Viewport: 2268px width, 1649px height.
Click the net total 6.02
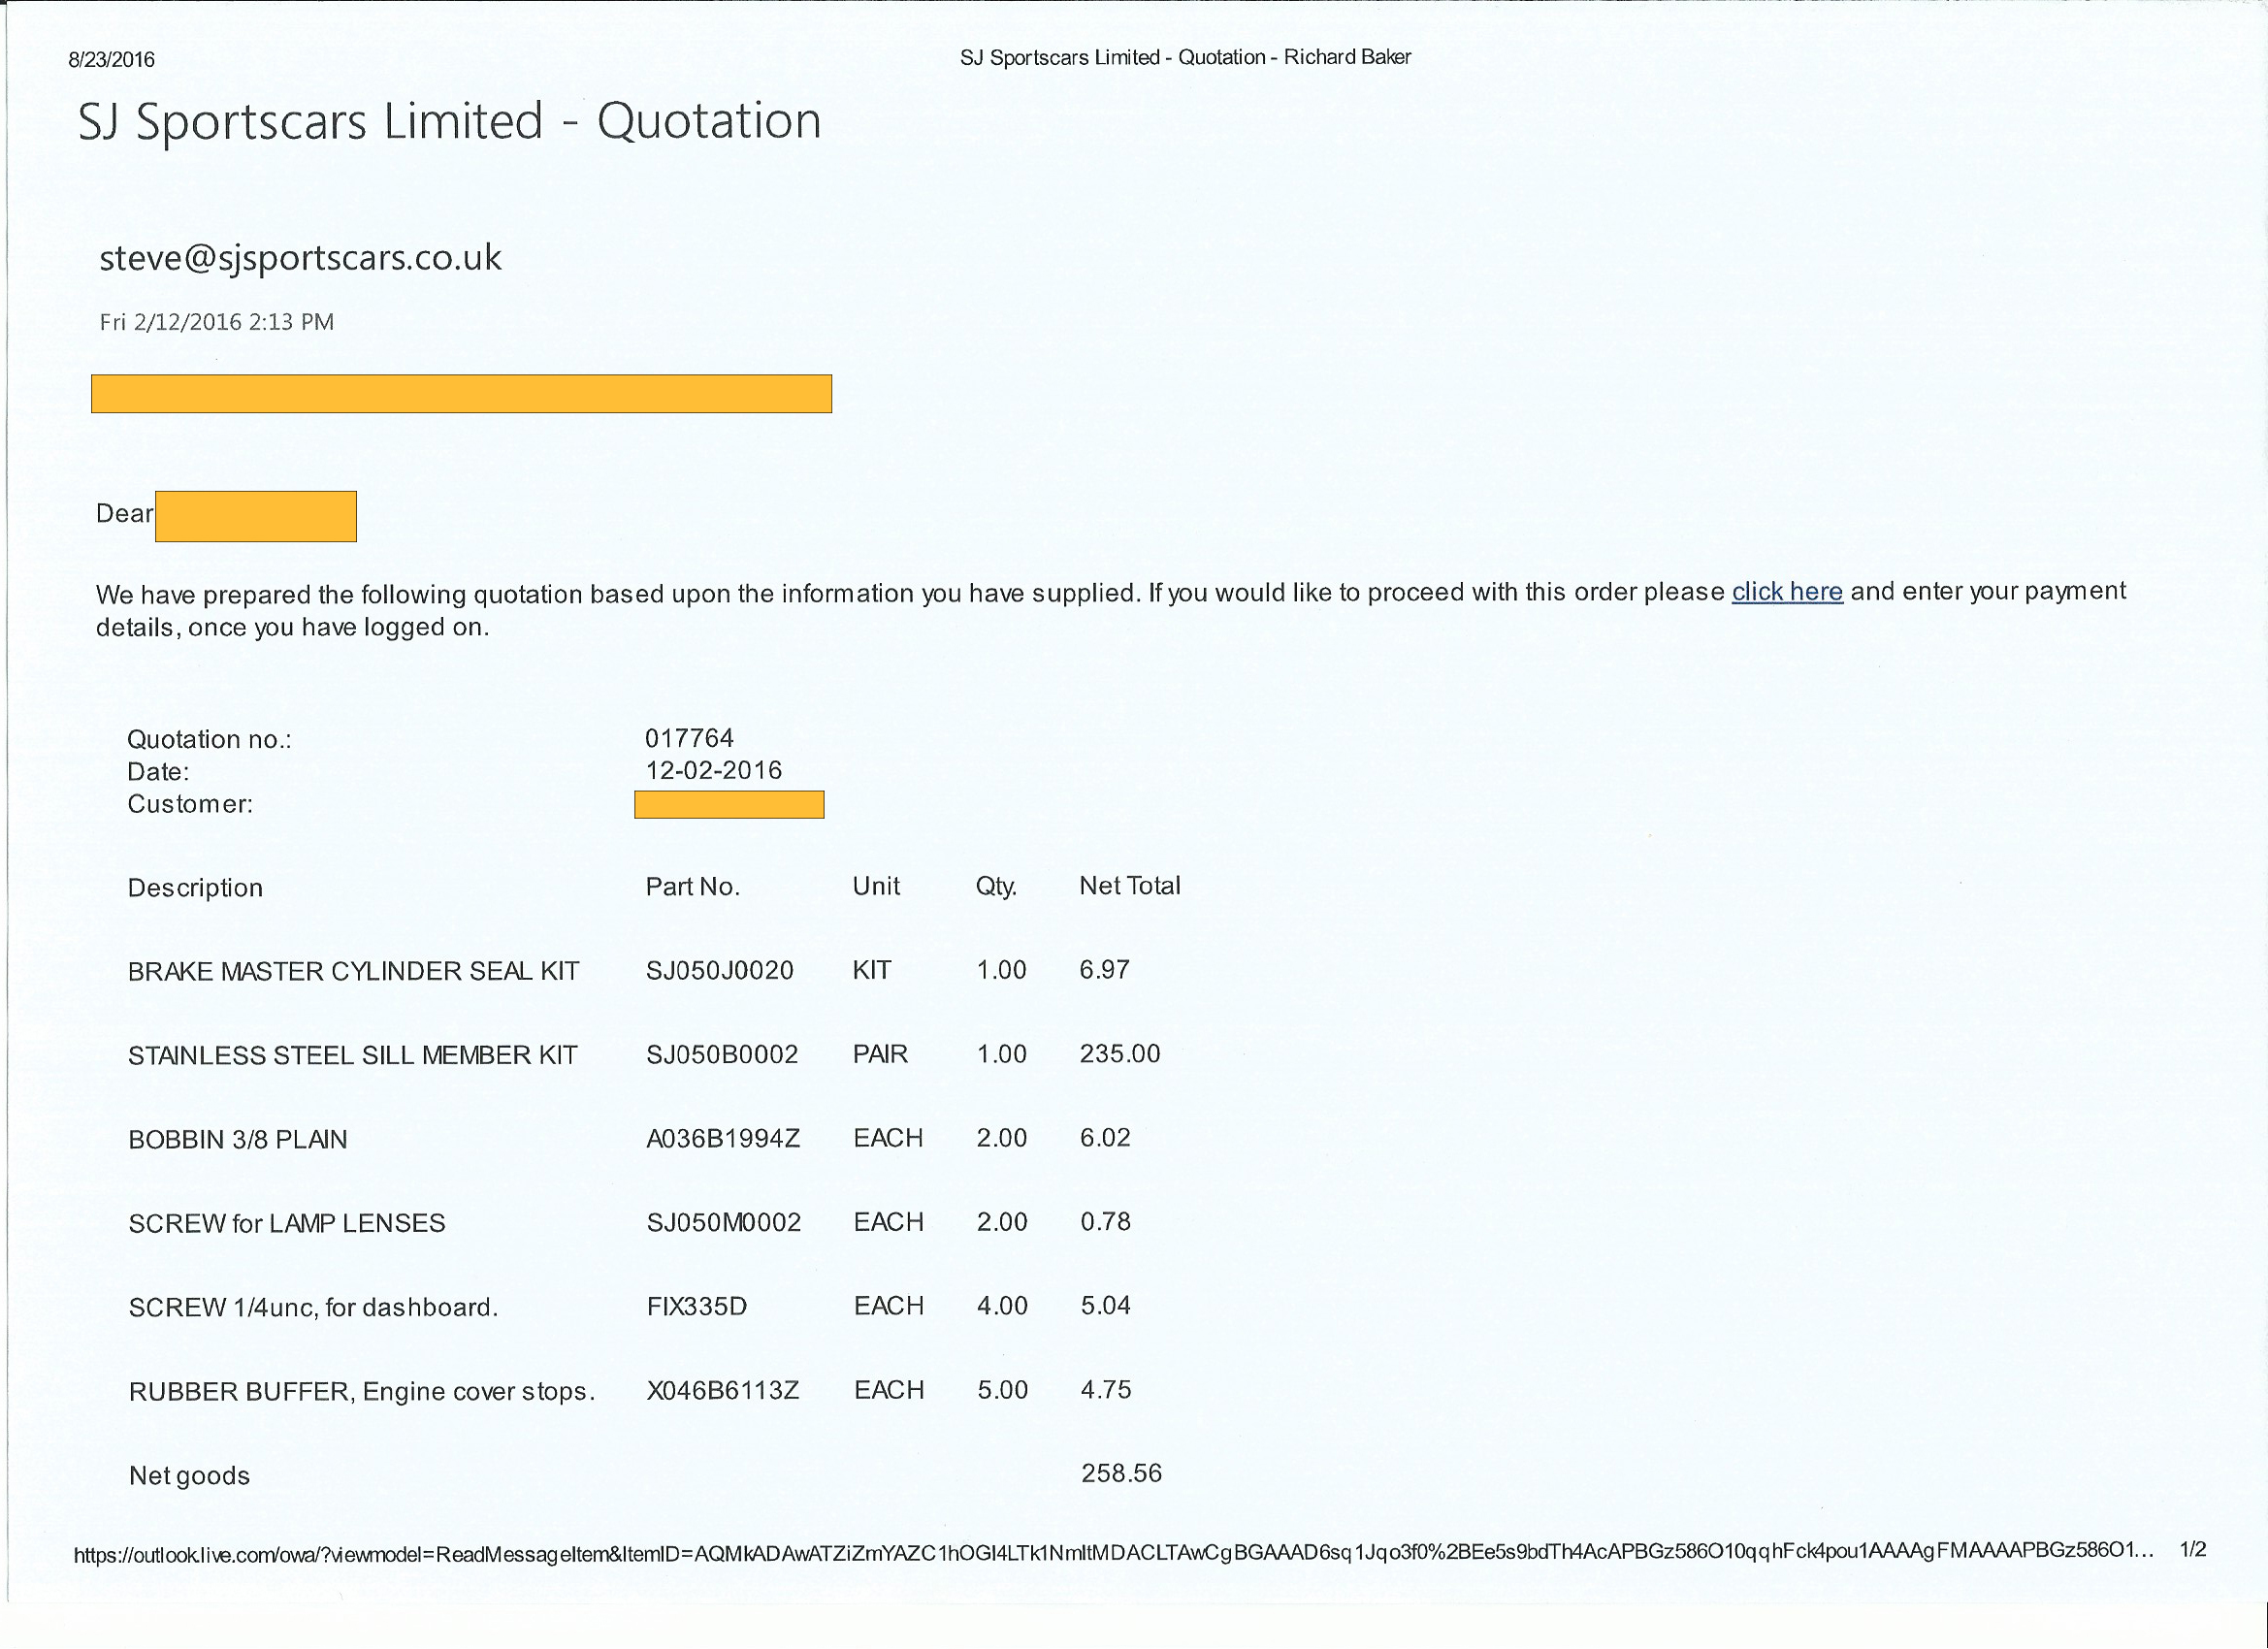pyautogui.click(x=1105, y=1137)
